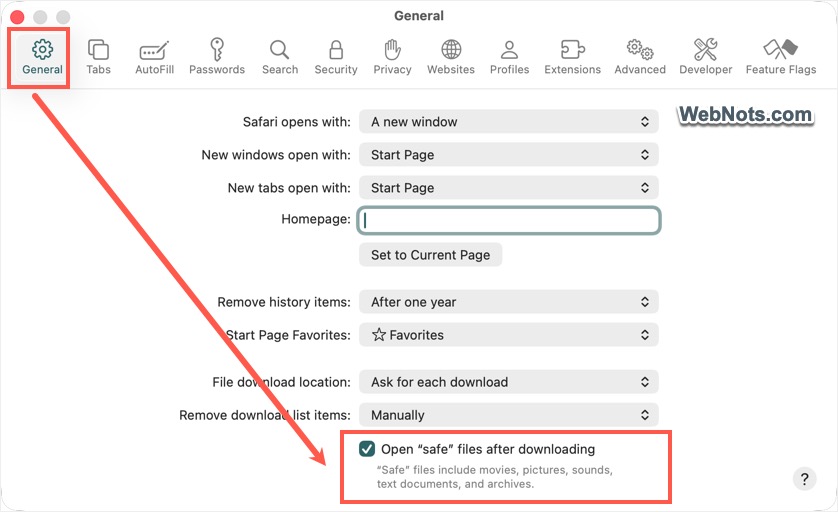This screenshot has width=838, height=512.
Task: Open the Security padlock pane
Action: pos(336,57)
